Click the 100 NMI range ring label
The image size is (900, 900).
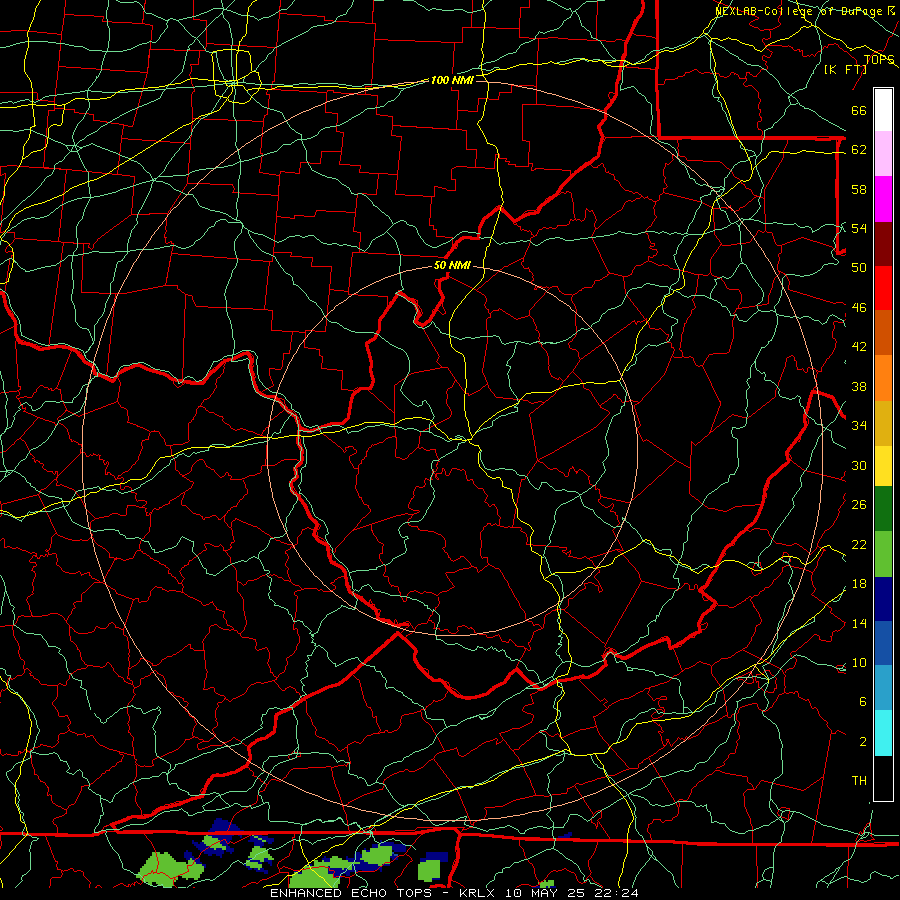[x=452, y=80]
